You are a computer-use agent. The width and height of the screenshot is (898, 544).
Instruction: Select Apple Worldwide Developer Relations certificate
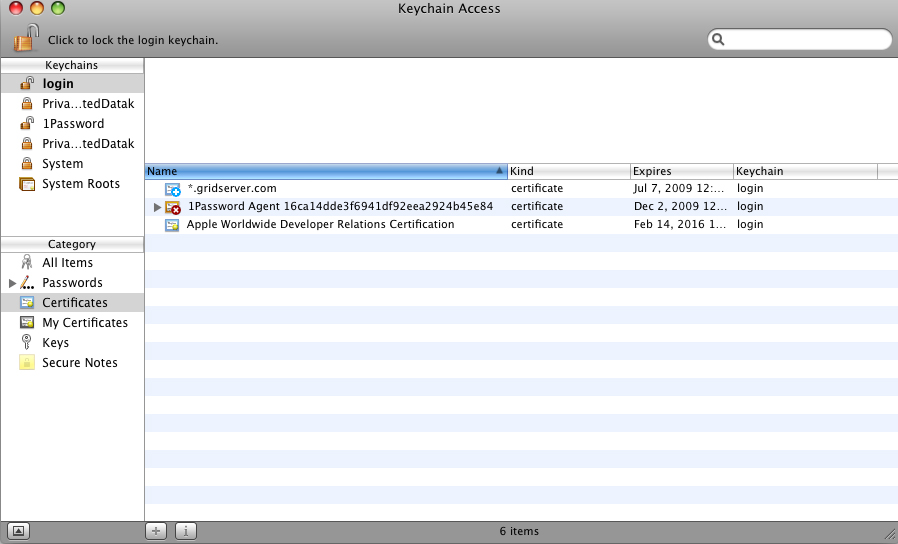click(320, 225)
